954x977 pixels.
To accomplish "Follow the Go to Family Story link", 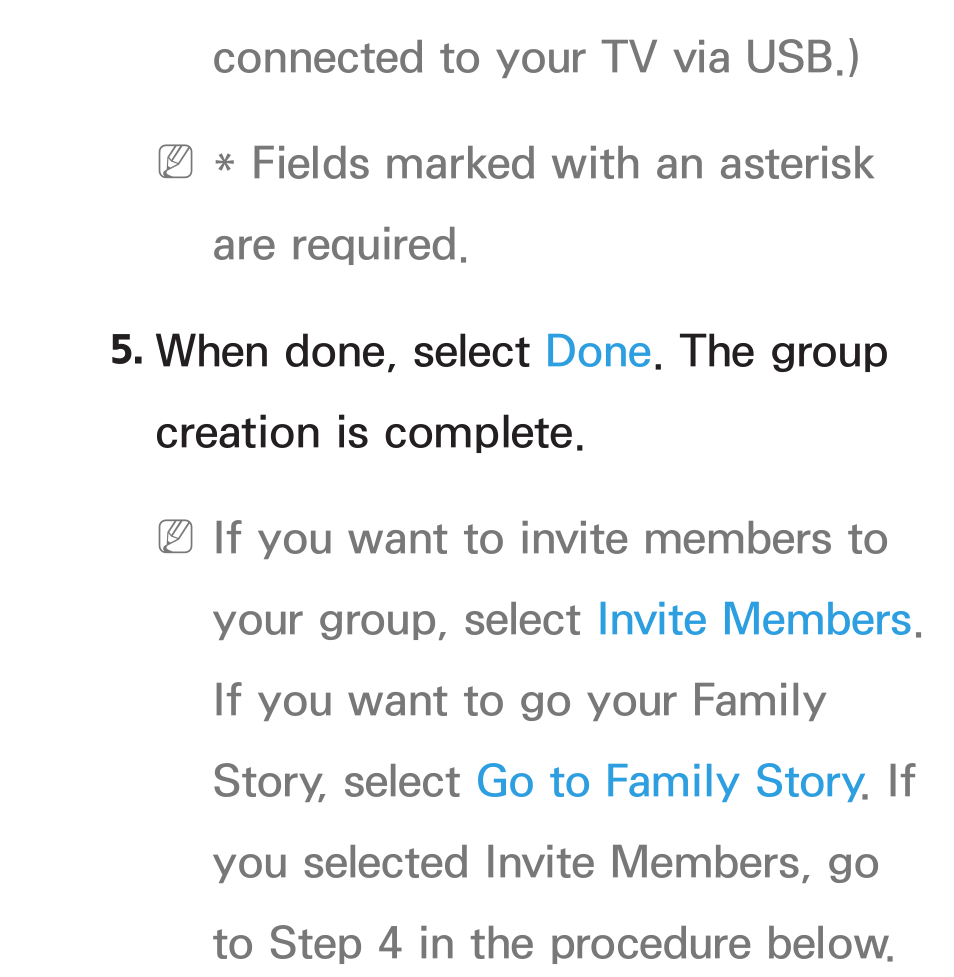I will click(x=669, y=782).
